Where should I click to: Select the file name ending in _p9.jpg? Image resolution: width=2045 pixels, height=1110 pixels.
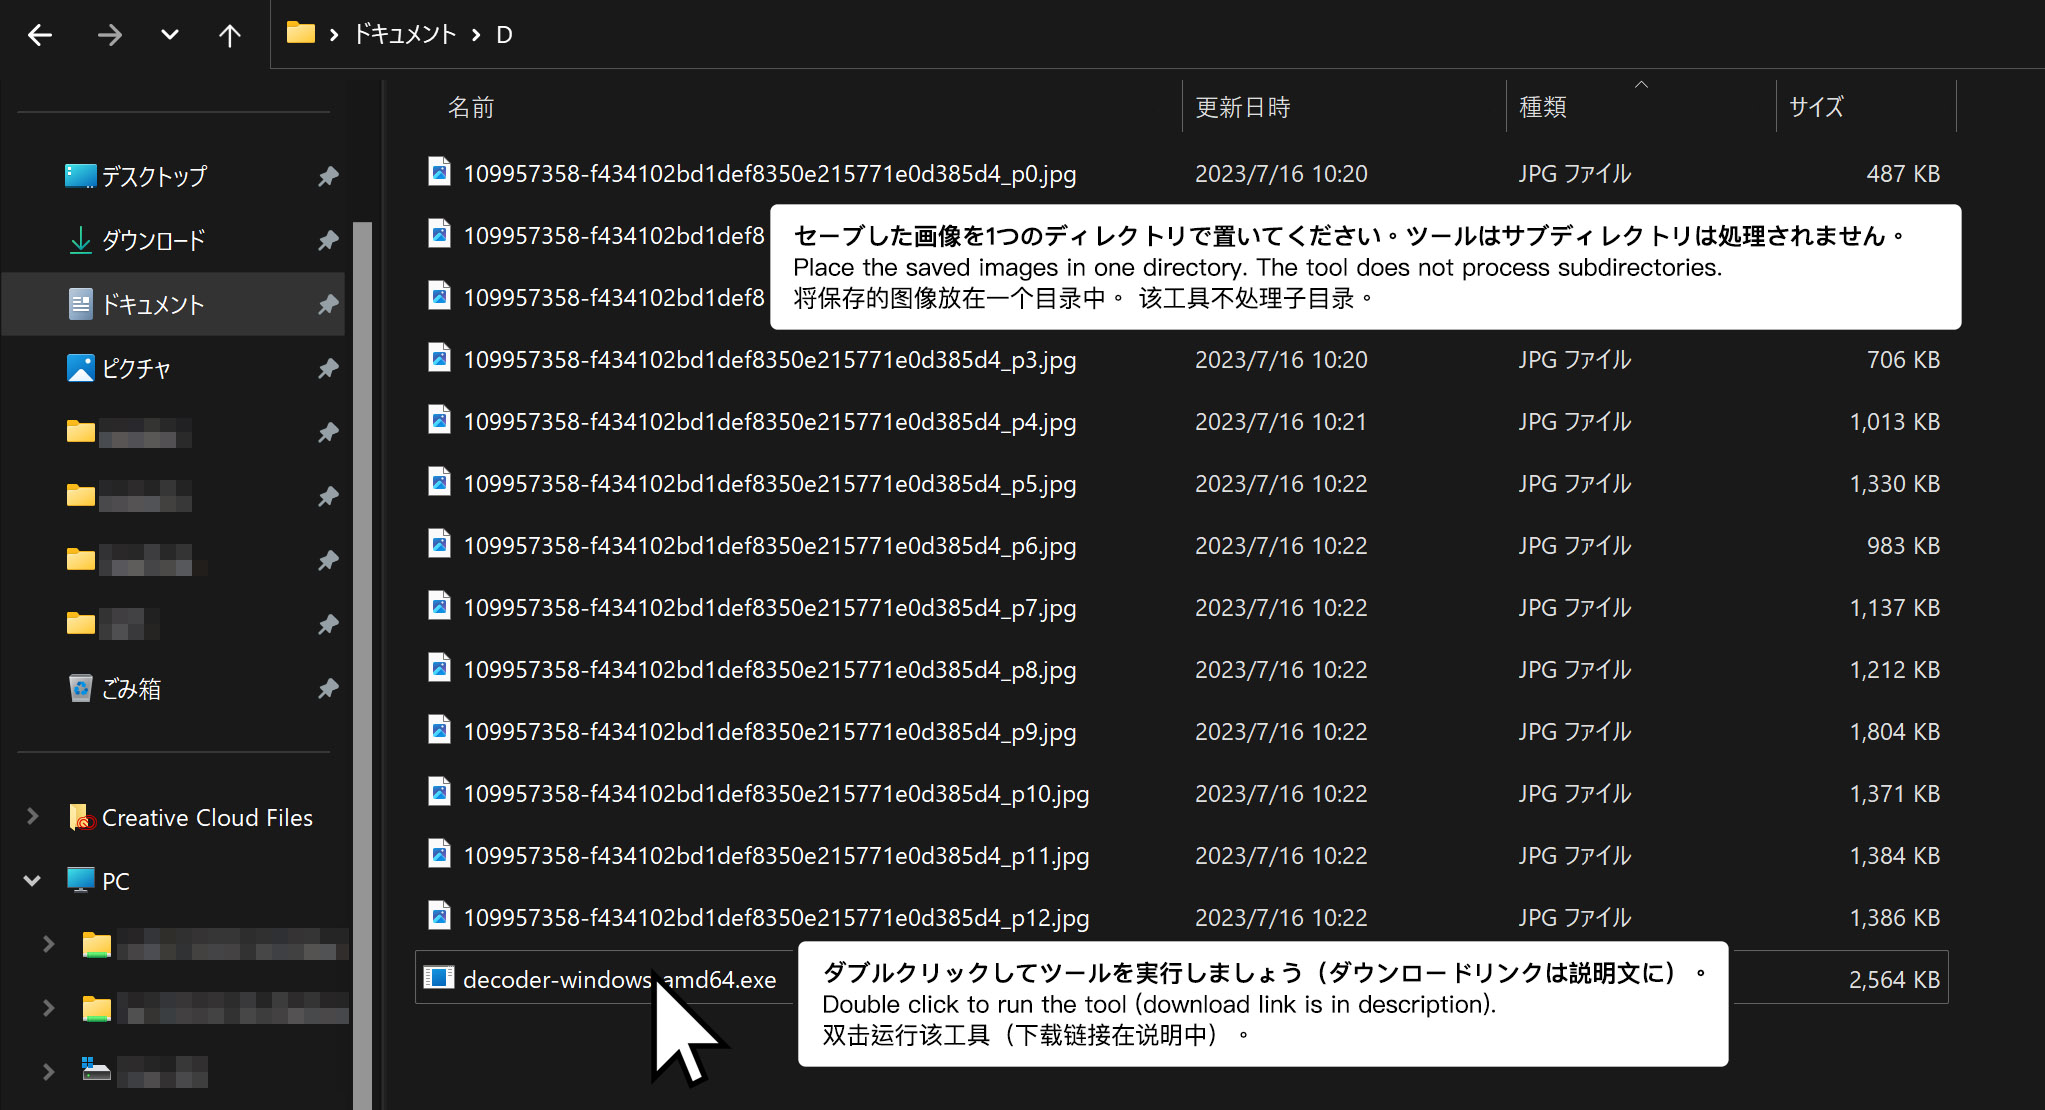[x=770, y=731]
